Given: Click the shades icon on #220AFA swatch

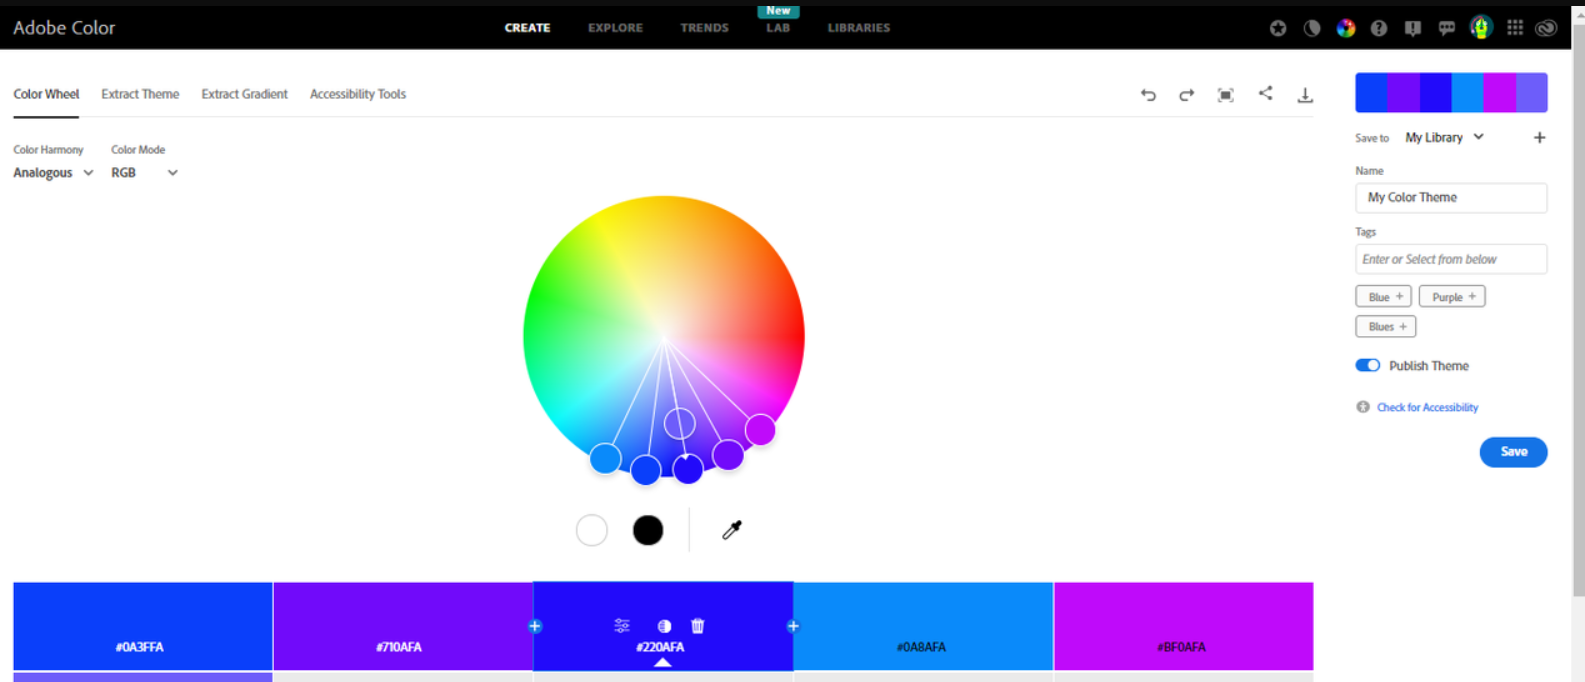Looking at the screenshot, I should click(x=664, y=626).
